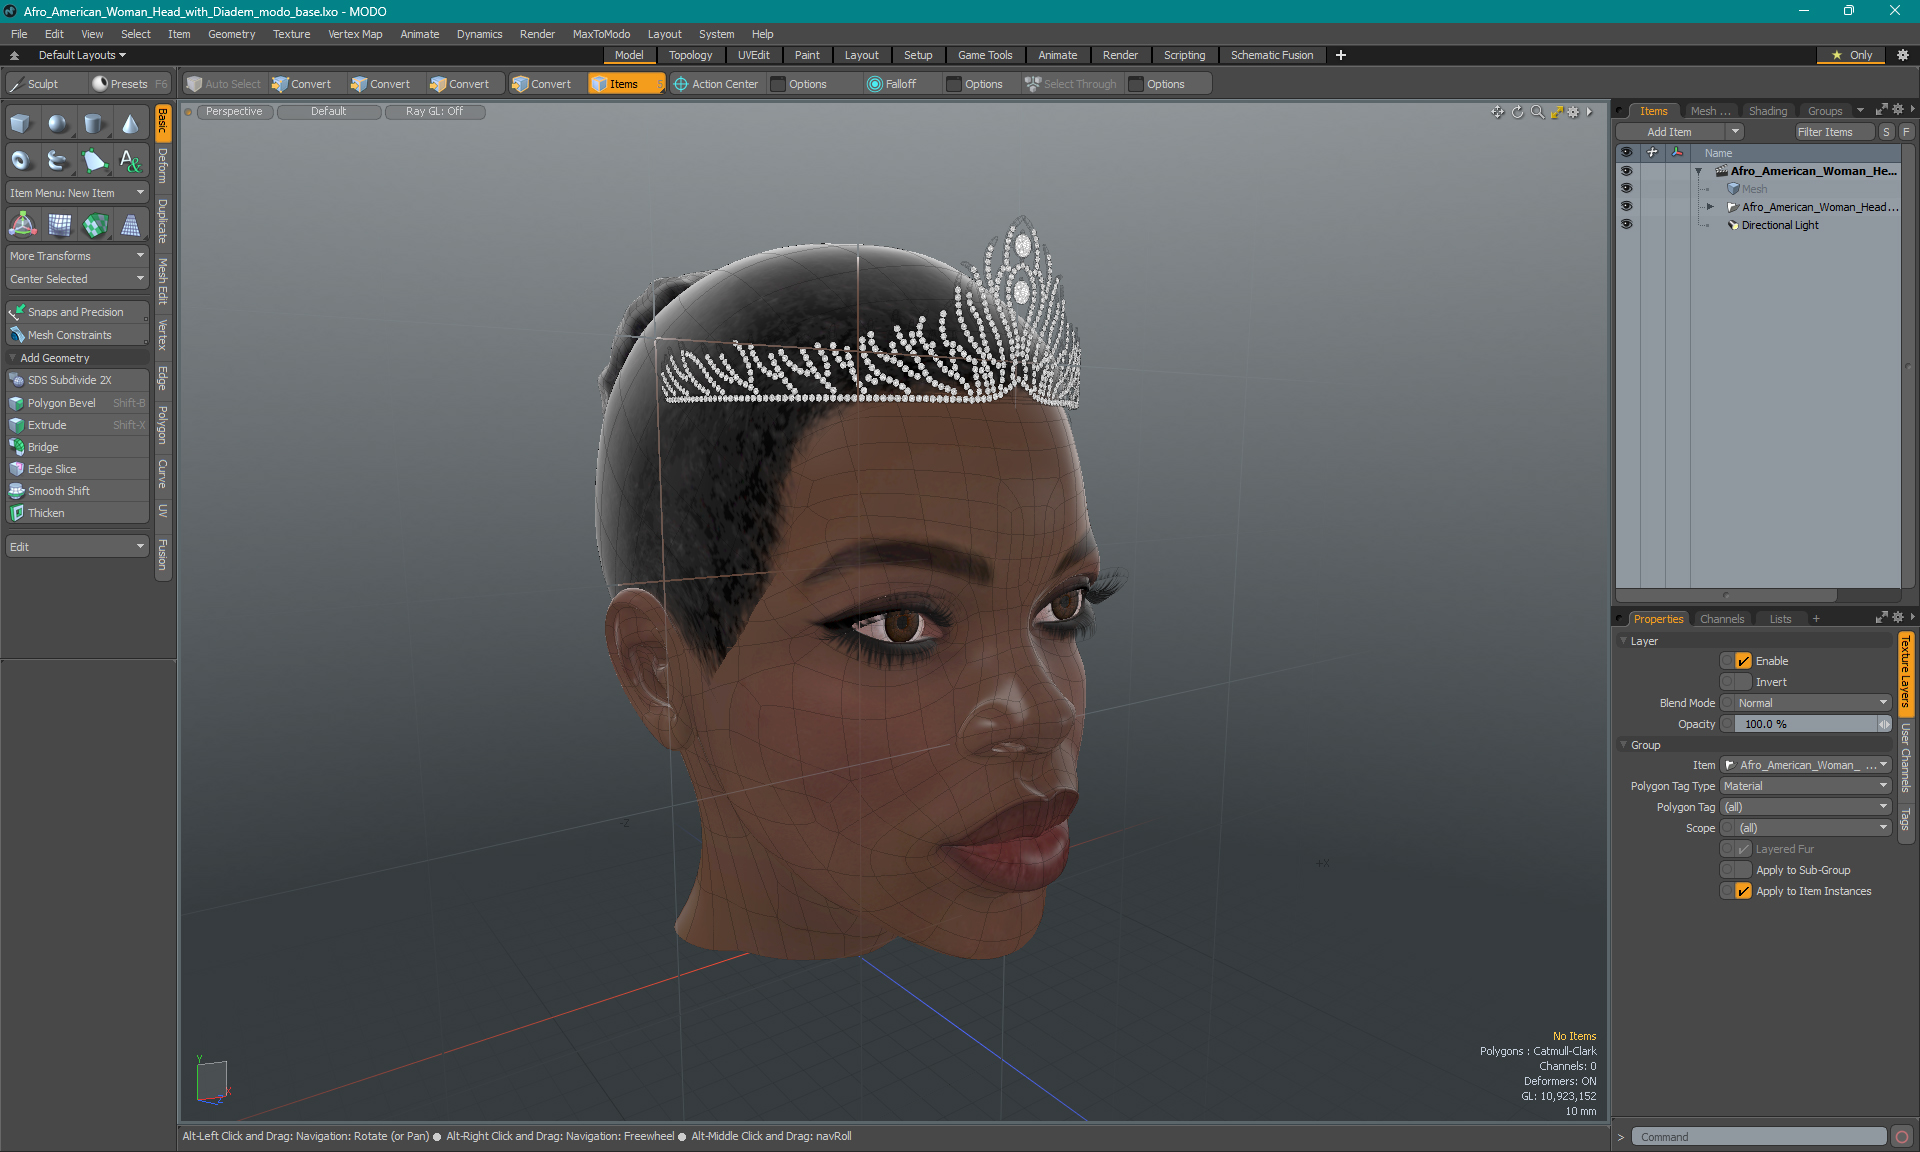
Task: Switch to the UVEdit layout tab
Action: [753, 55]
